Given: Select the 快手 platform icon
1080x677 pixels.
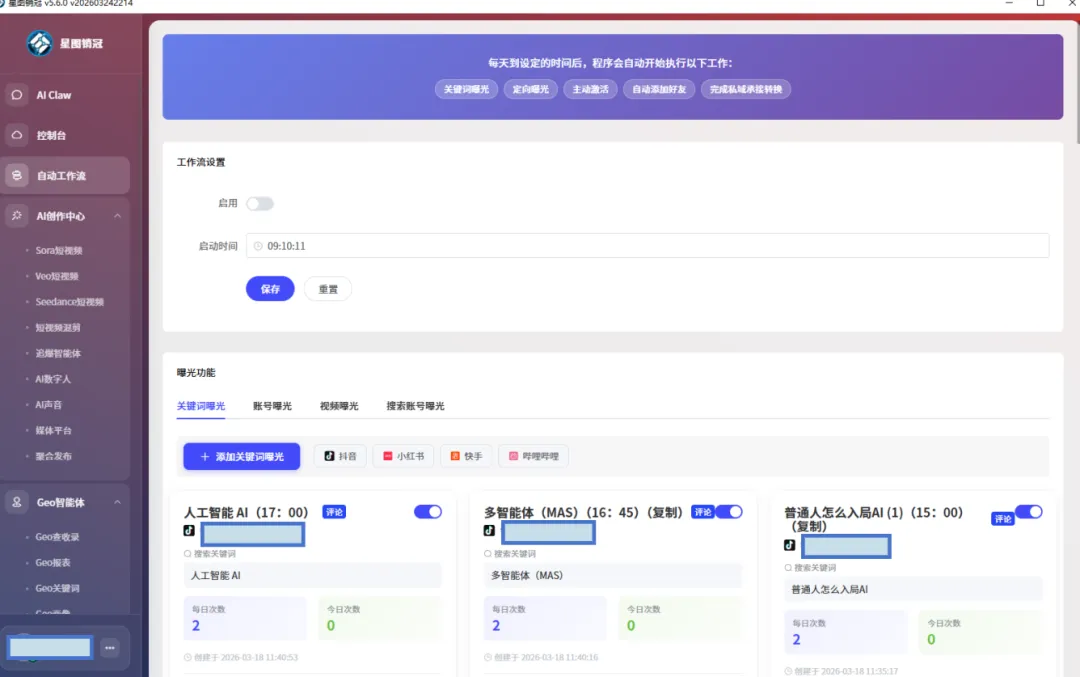Looking at the screenshot, I should [466, 456].
